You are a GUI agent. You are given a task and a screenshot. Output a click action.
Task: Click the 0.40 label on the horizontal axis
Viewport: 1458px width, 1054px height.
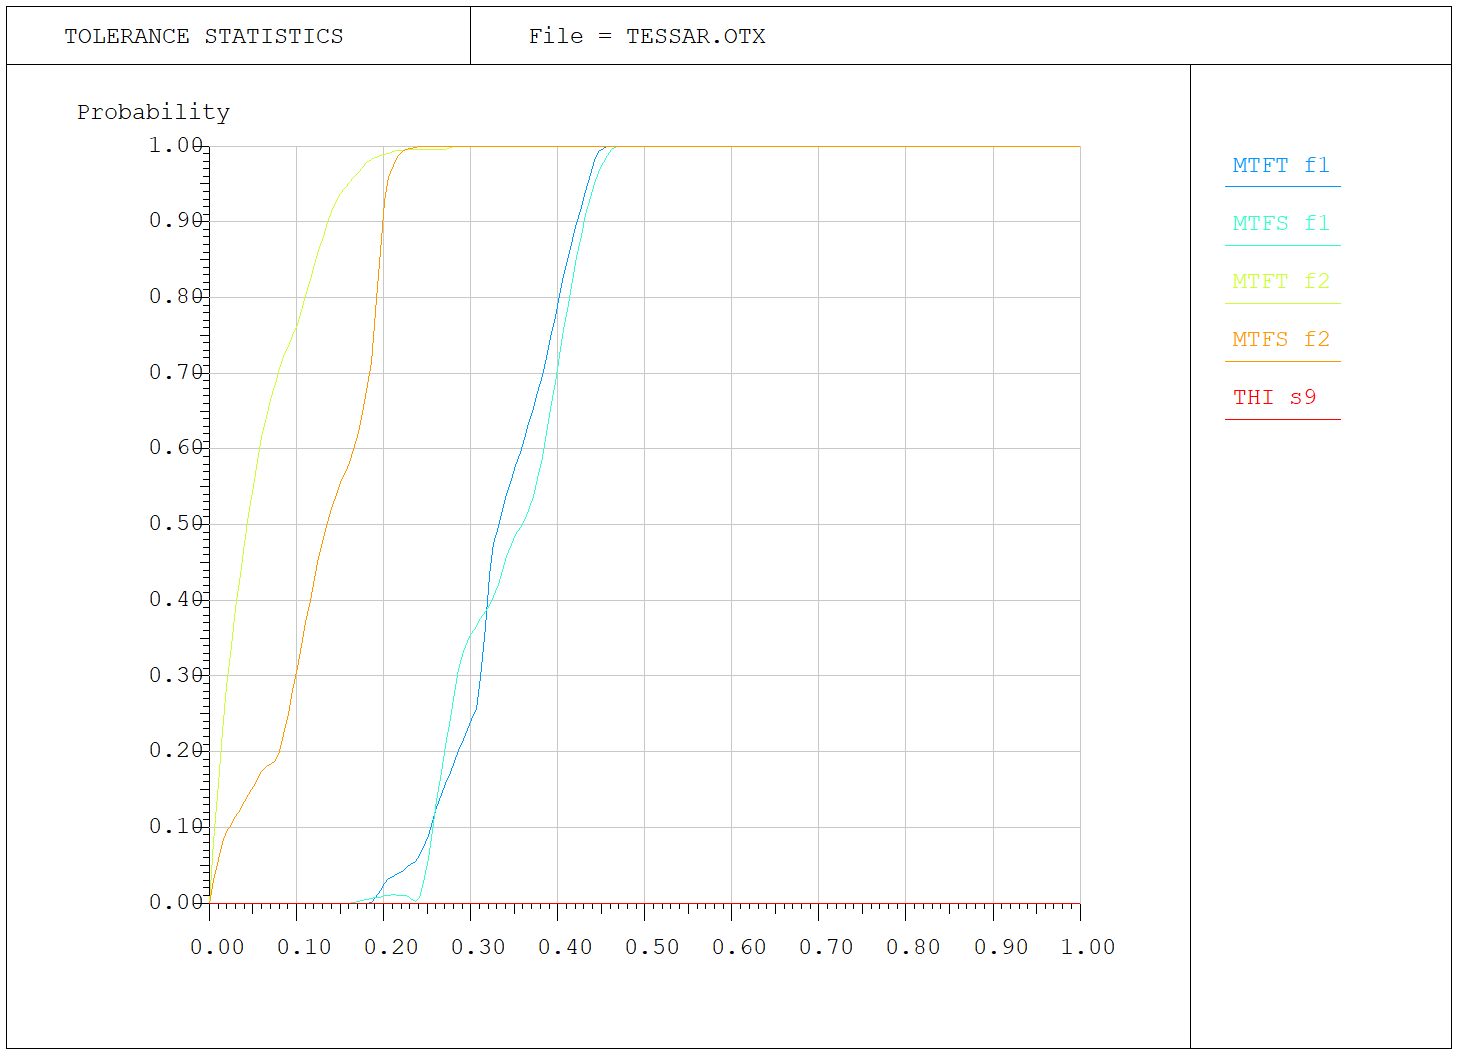[565, 947]
